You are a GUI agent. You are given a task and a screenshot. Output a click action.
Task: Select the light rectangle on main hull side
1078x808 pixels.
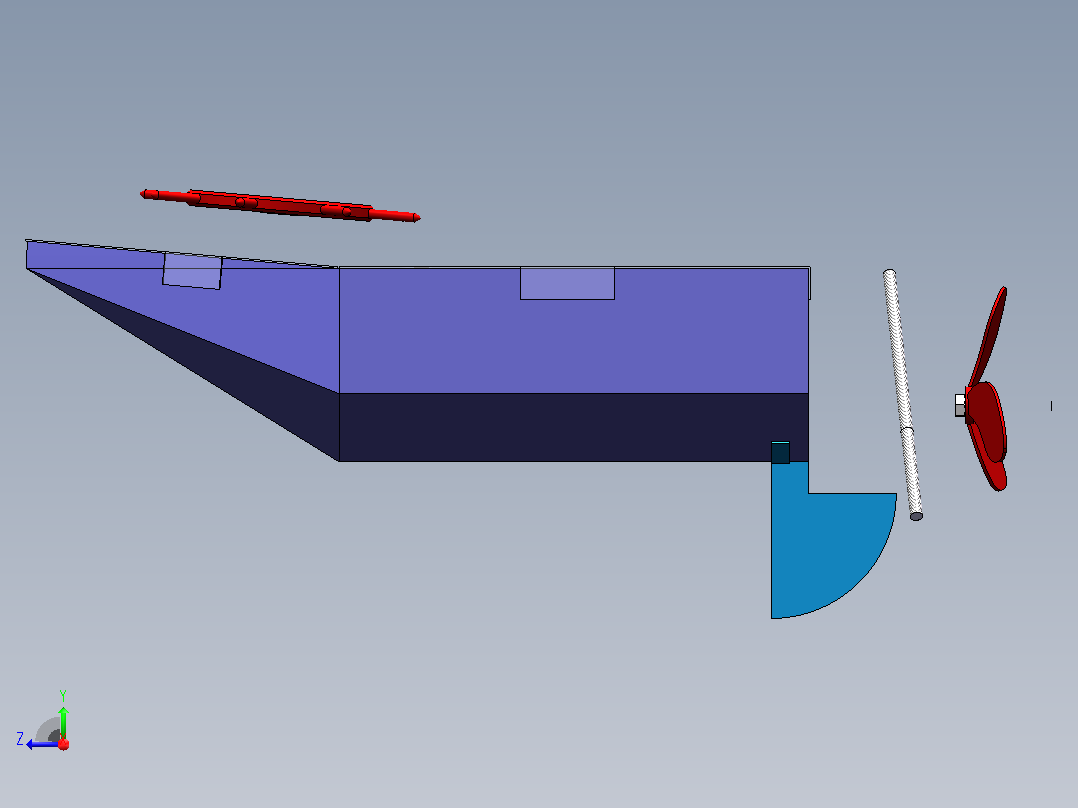[x=567, y=283]
